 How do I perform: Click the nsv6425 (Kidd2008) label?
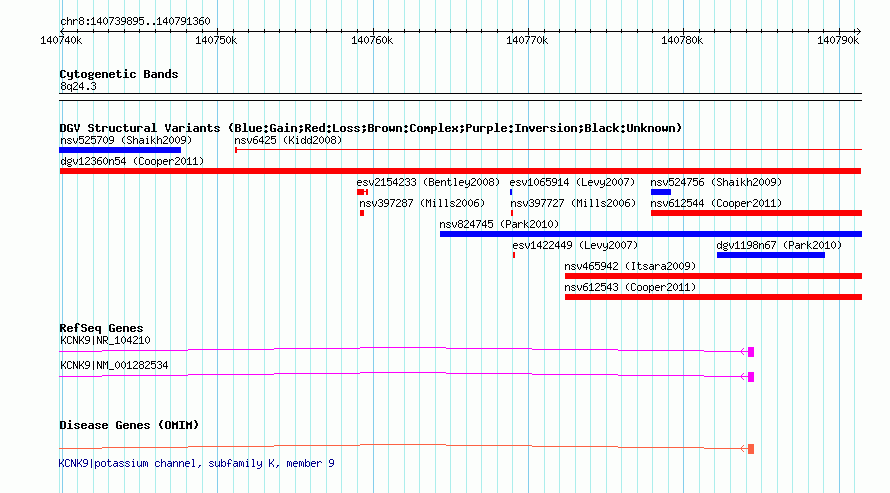(288, 140)
